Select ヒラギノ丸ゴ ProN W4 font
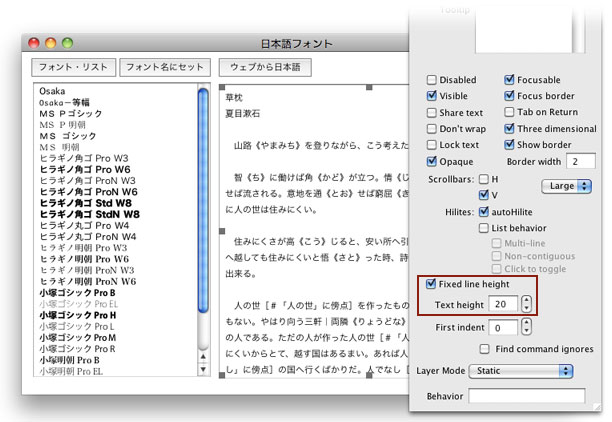This screenshot has width=612, height=422. point(88,237)
